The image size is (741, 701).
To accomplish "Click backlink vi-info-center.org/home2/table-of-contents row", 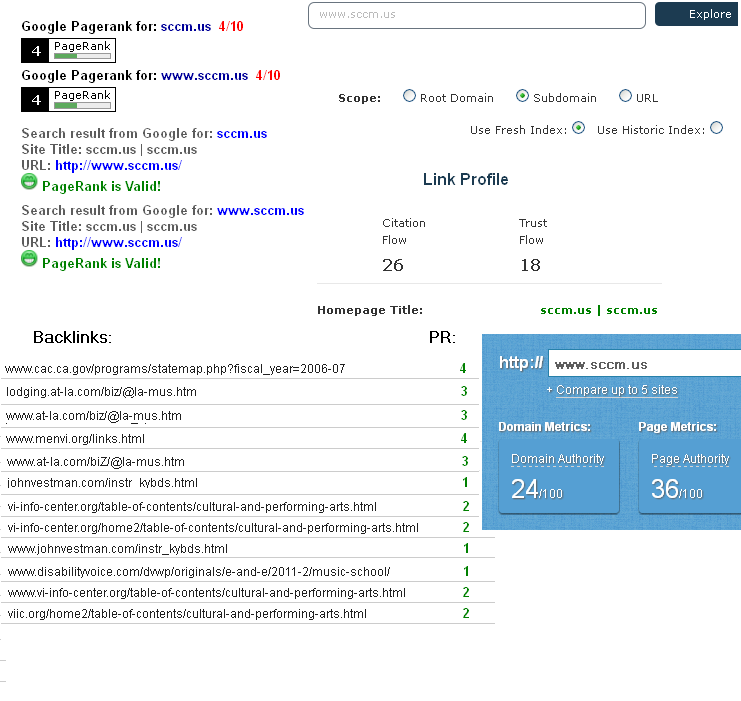I will tap(213, 528).
